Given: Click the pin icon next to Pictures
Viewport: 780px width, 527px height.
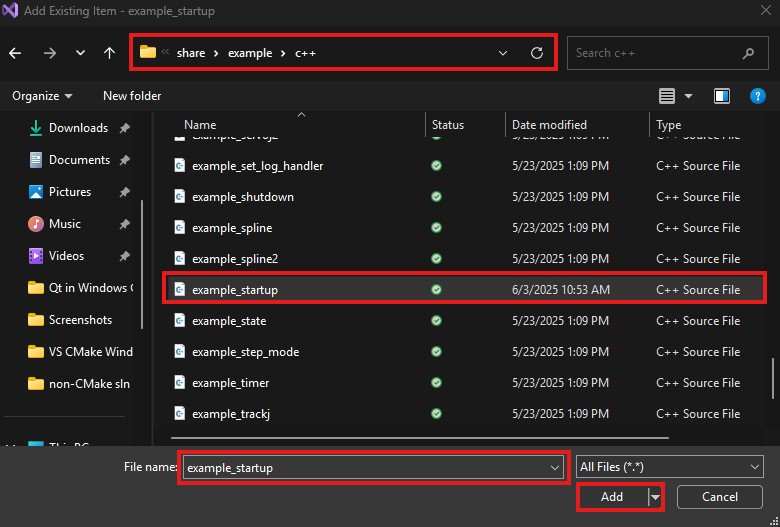Looking at the screenshot, I should click(124, 192).
